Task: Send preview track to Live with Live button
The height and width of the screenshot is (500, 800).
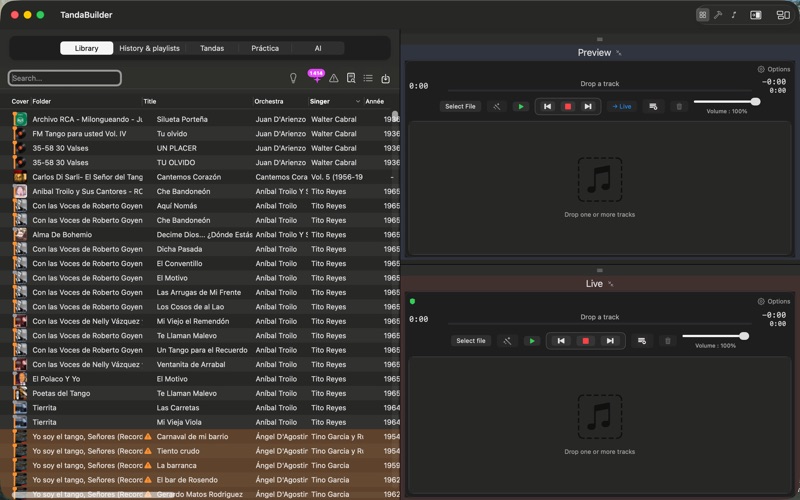Action: (x=621, y=107)
